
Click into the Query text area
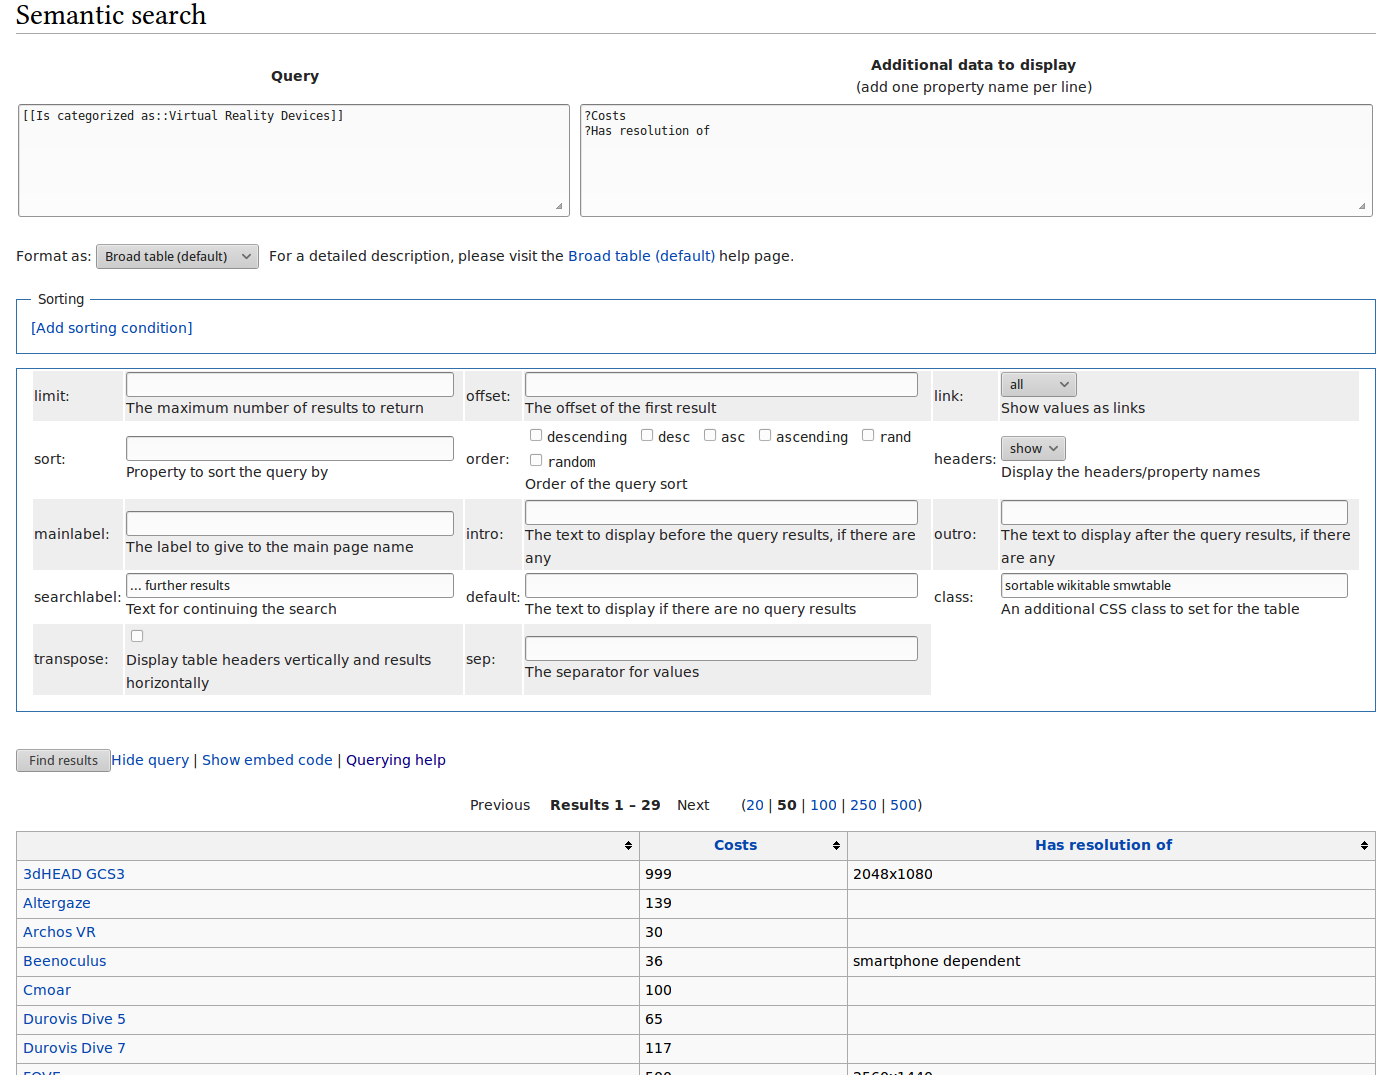(x=294, y=160)
